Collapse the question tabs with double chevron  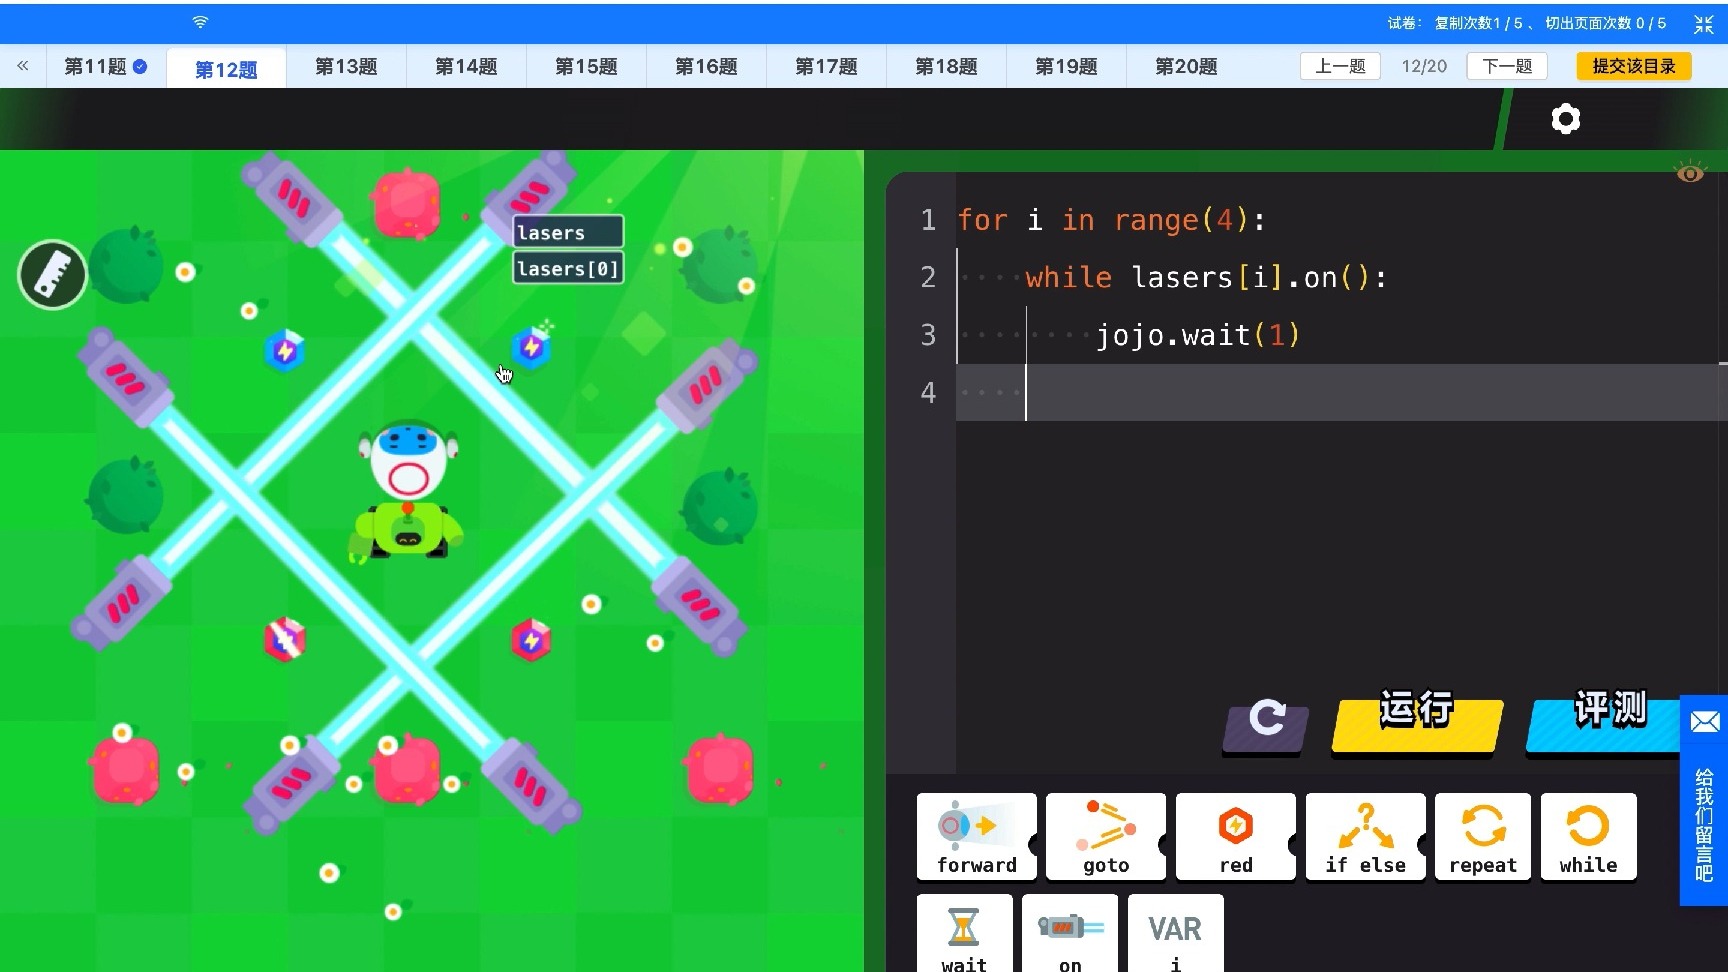22,66
